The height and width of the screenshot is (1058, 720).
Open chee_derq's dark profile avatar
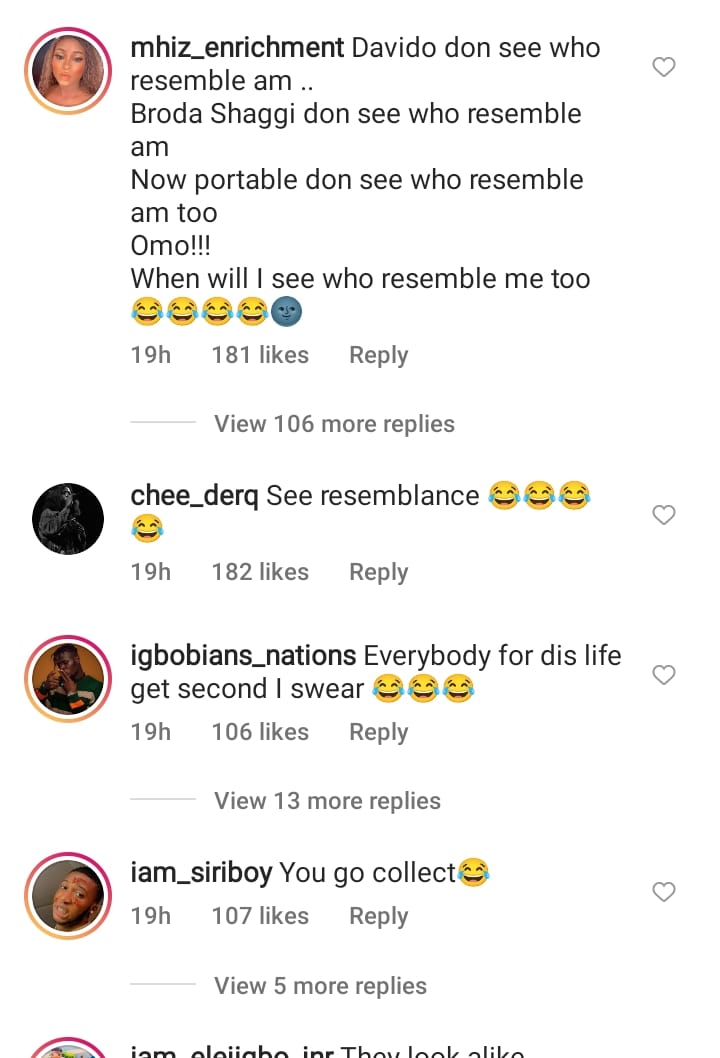point(68,519)
